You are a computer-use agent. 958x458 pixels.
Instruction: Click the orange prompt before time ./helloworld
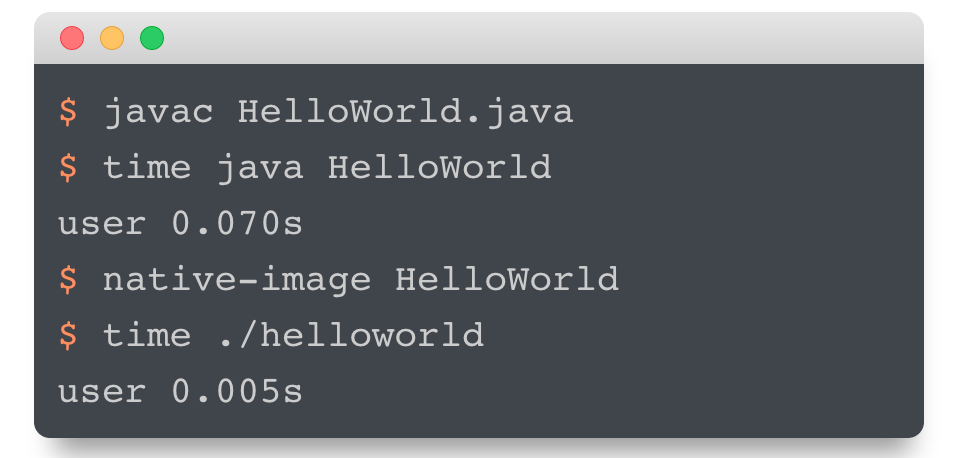click(68, 335)
